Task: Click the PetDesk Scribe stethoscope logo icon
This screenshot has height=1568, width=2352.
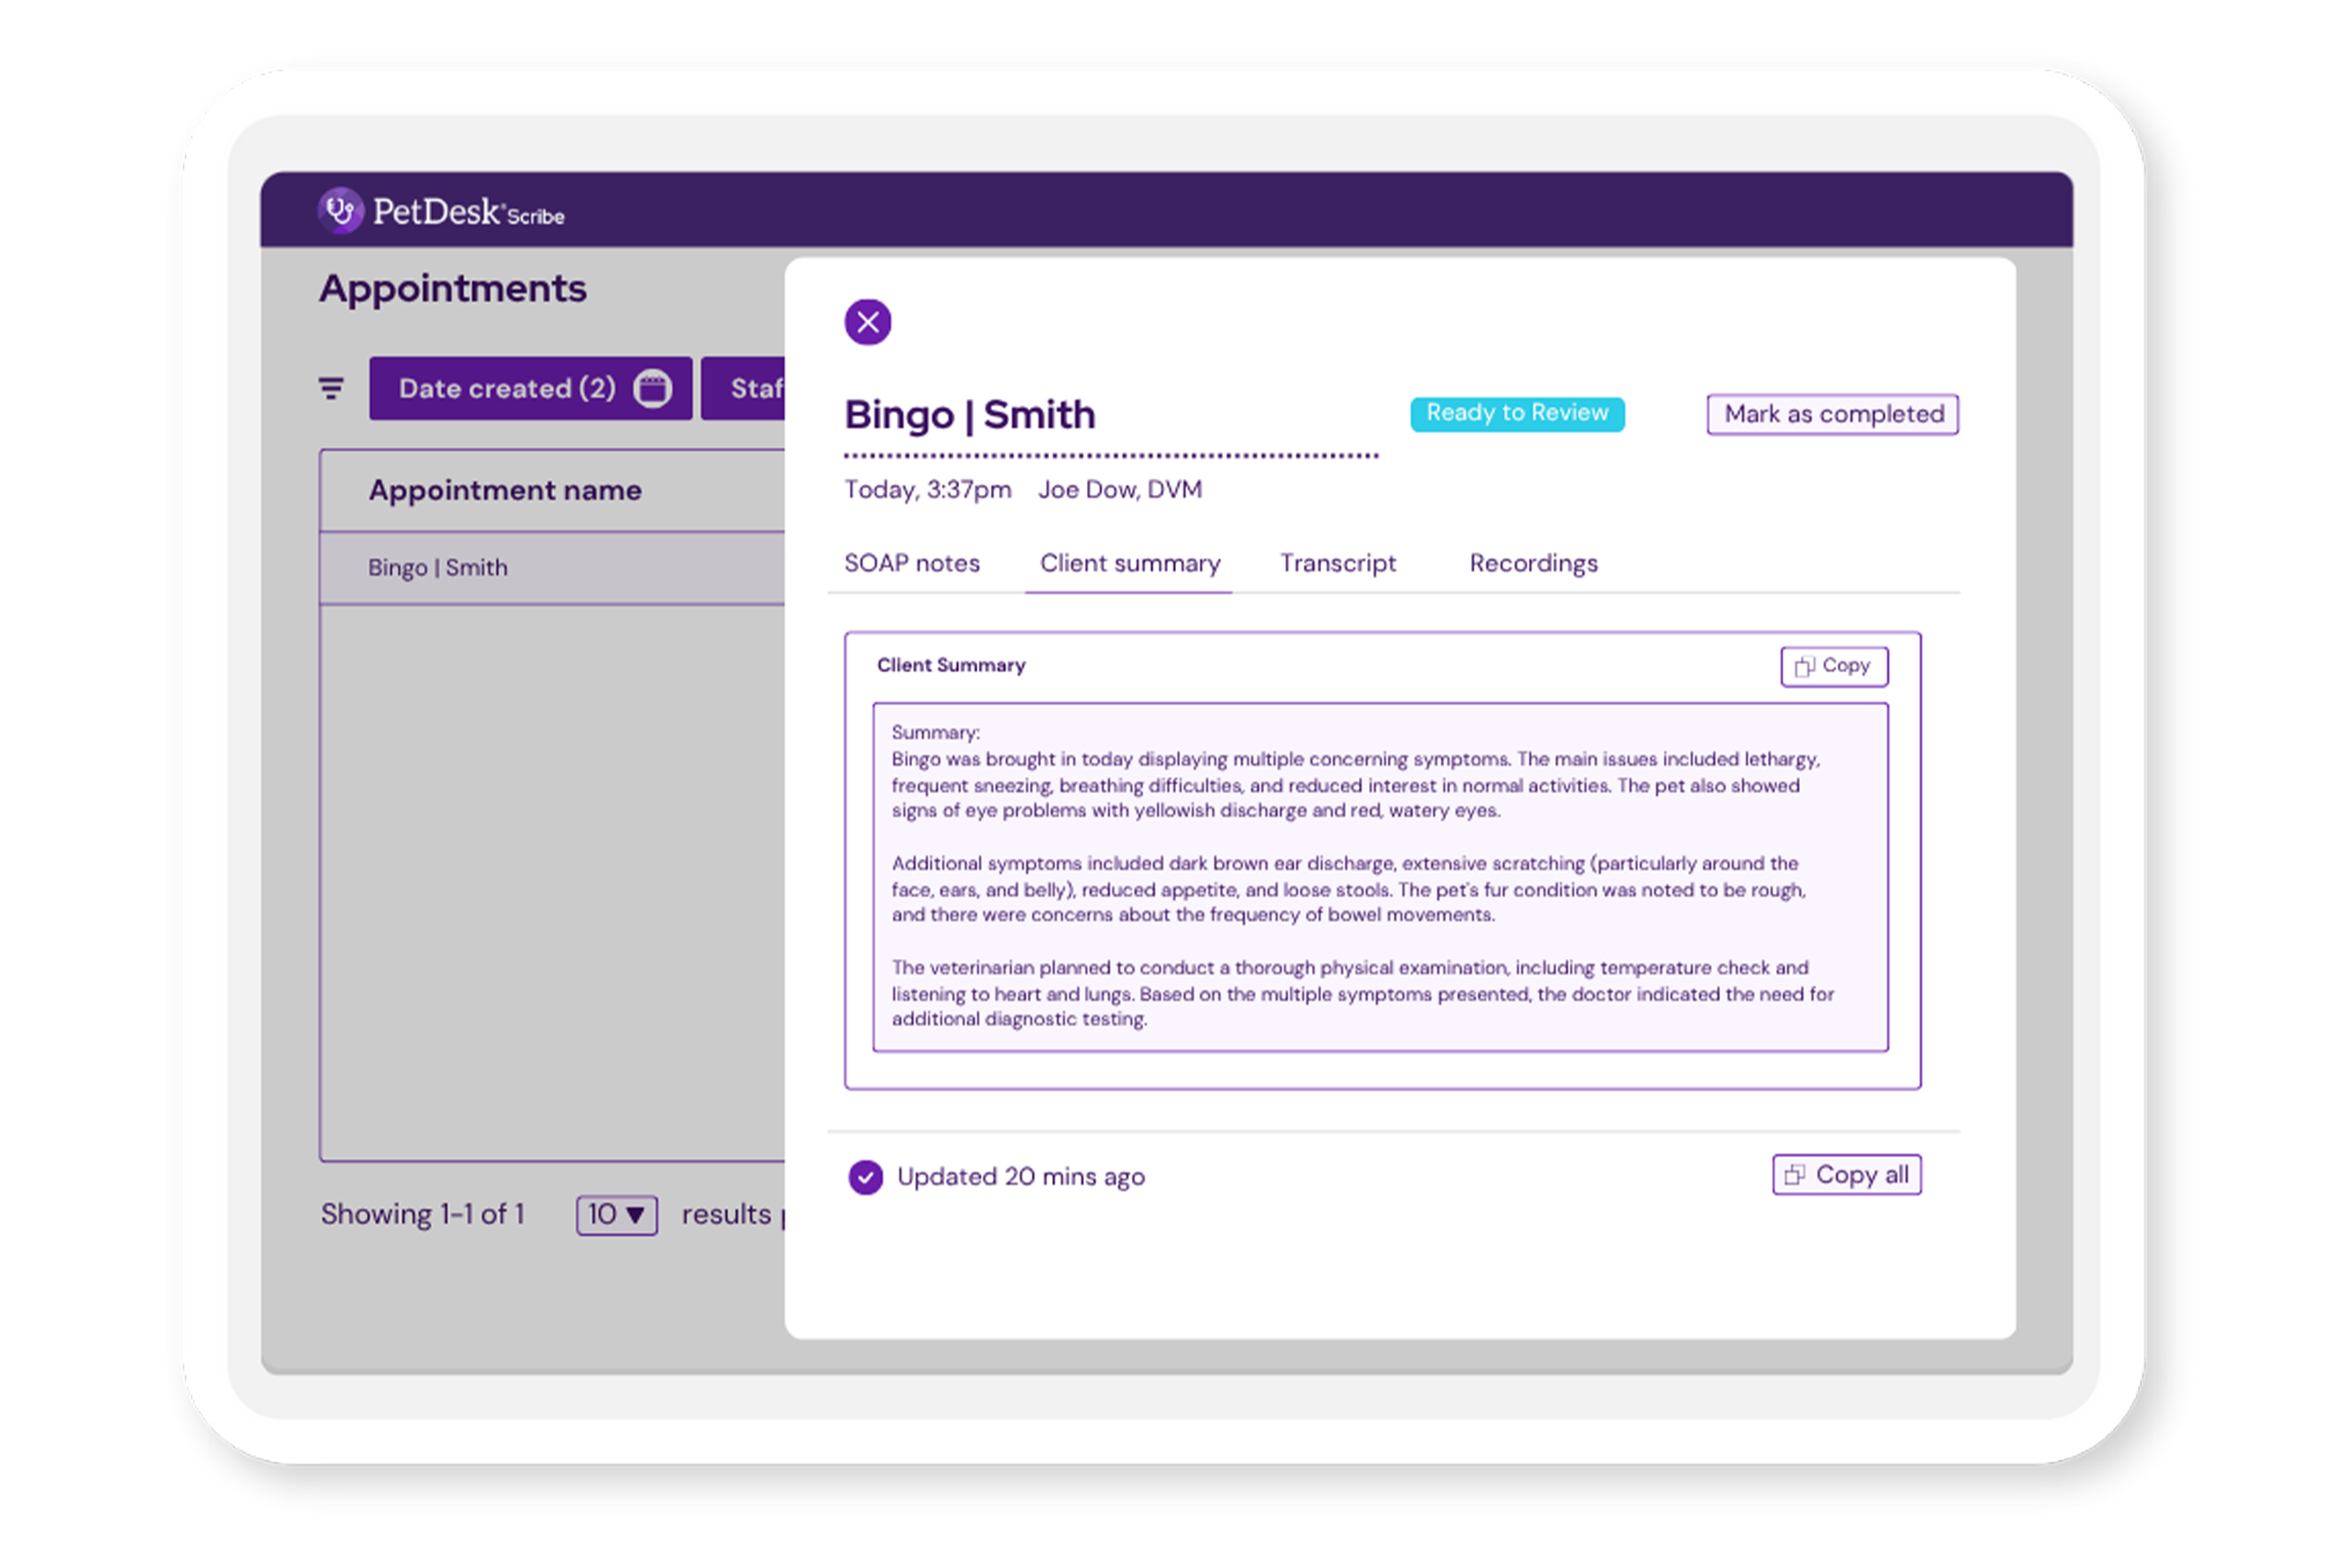Action: [x=340, y=210]
